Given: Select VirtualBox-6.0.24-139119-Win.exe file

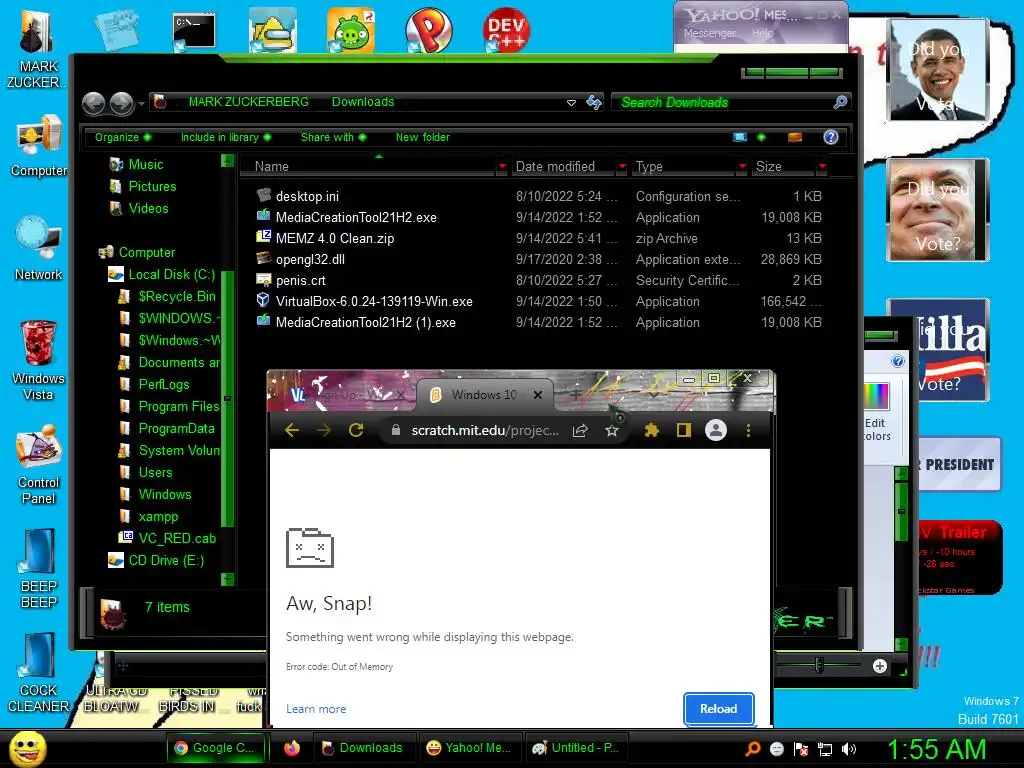Looking at the screenshot, I should pos(374,302).
